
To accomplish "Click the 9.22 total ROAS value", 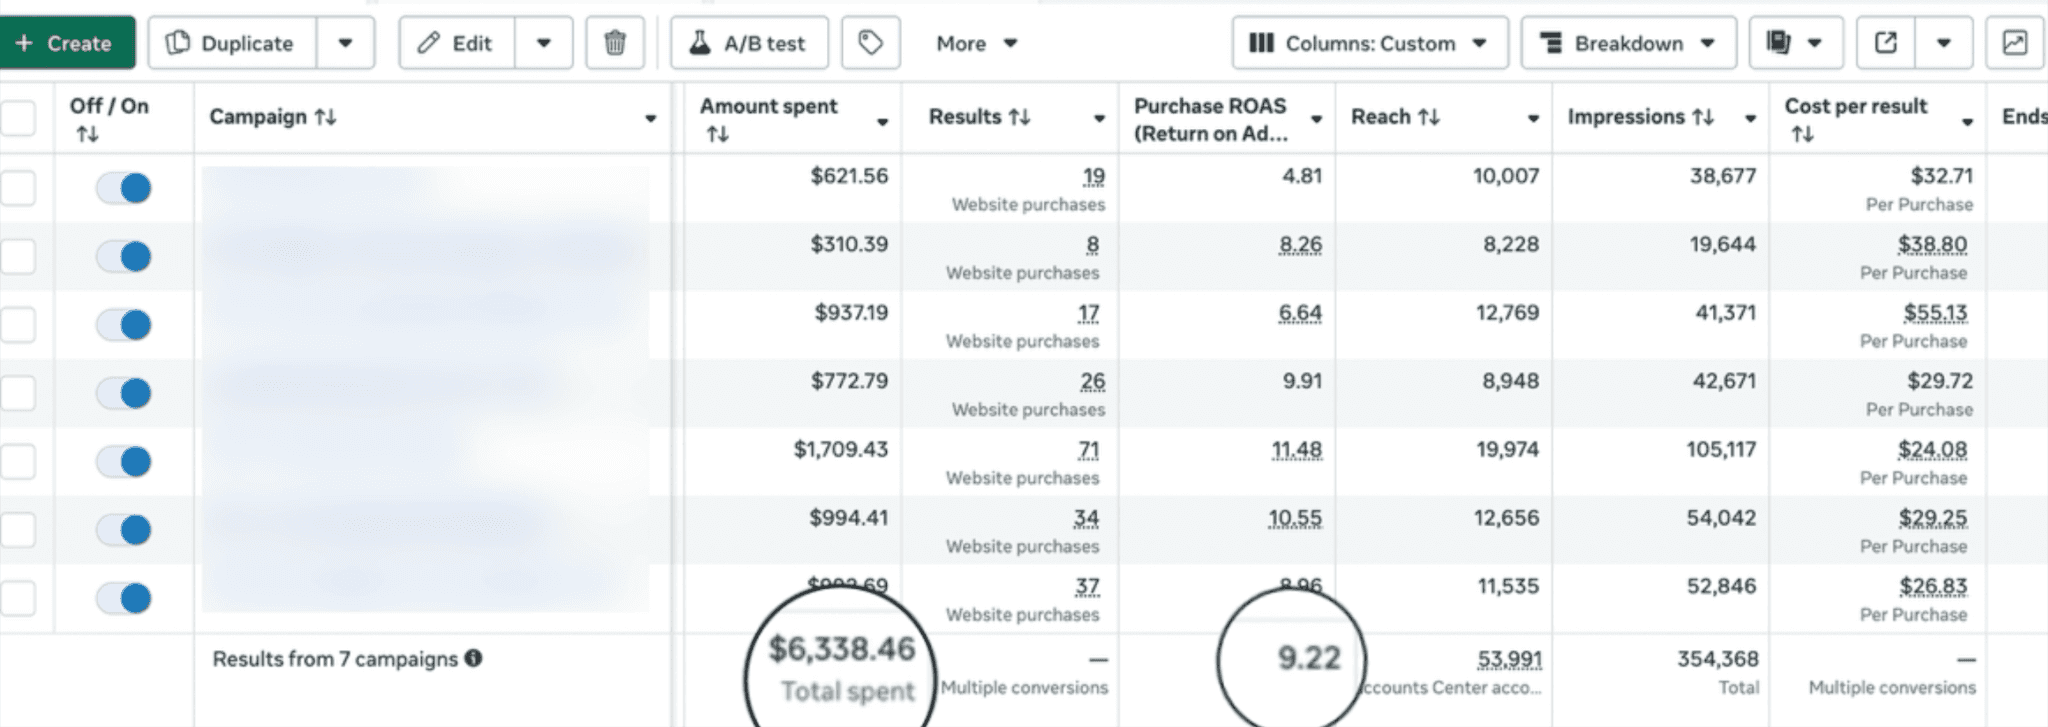I will tap(1309, 658).
